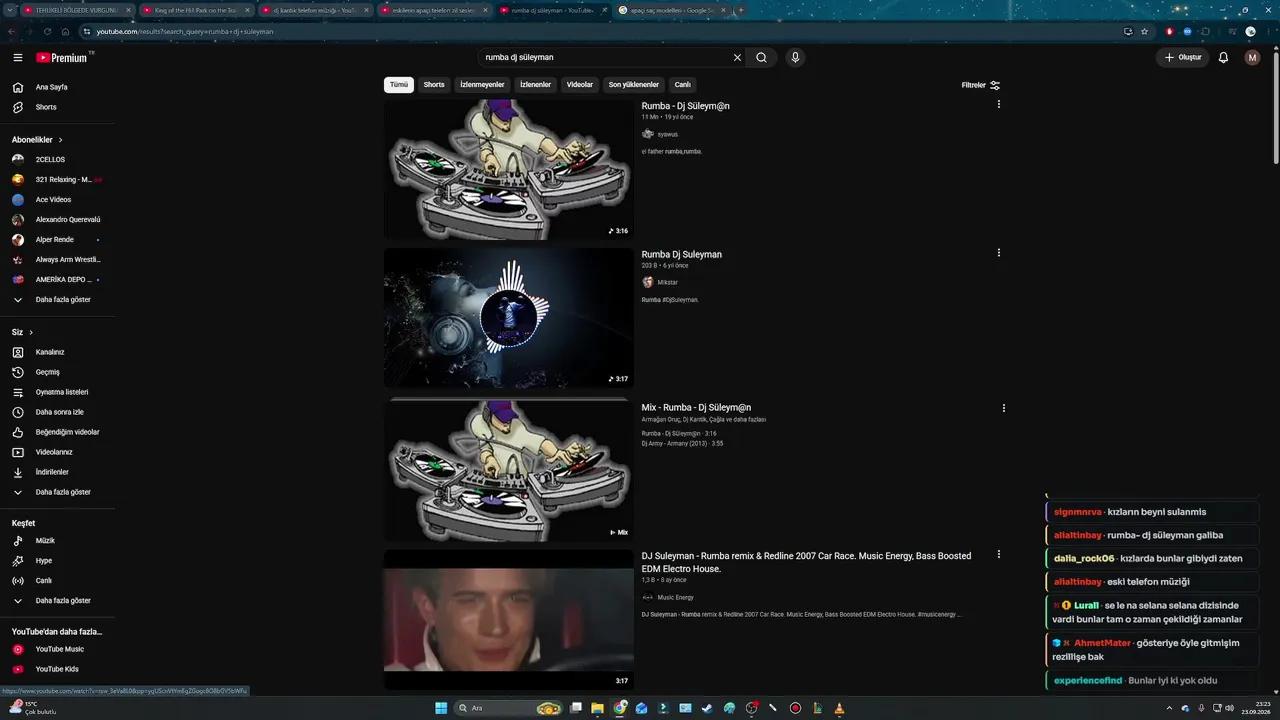1280x720 pixels.
Task: Select the İzlenenler filter chip
Action: tap(535, 85)
